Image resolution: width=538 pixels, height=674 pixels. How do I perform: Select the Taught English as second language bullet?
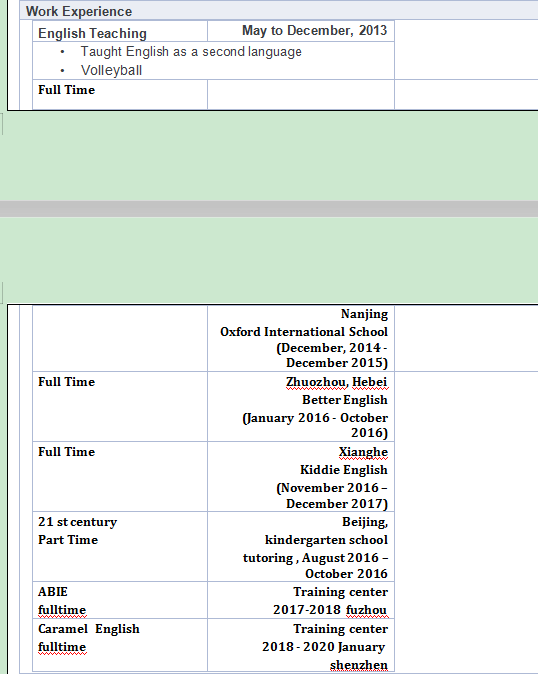[191, 52]
